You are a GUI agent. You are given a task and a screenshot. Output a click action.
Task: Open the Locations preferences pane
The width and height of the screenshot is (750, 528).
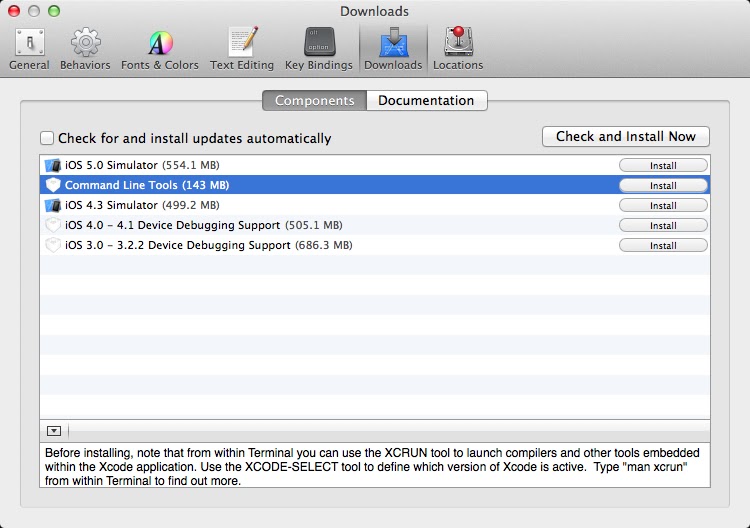(x=458, y=49)
